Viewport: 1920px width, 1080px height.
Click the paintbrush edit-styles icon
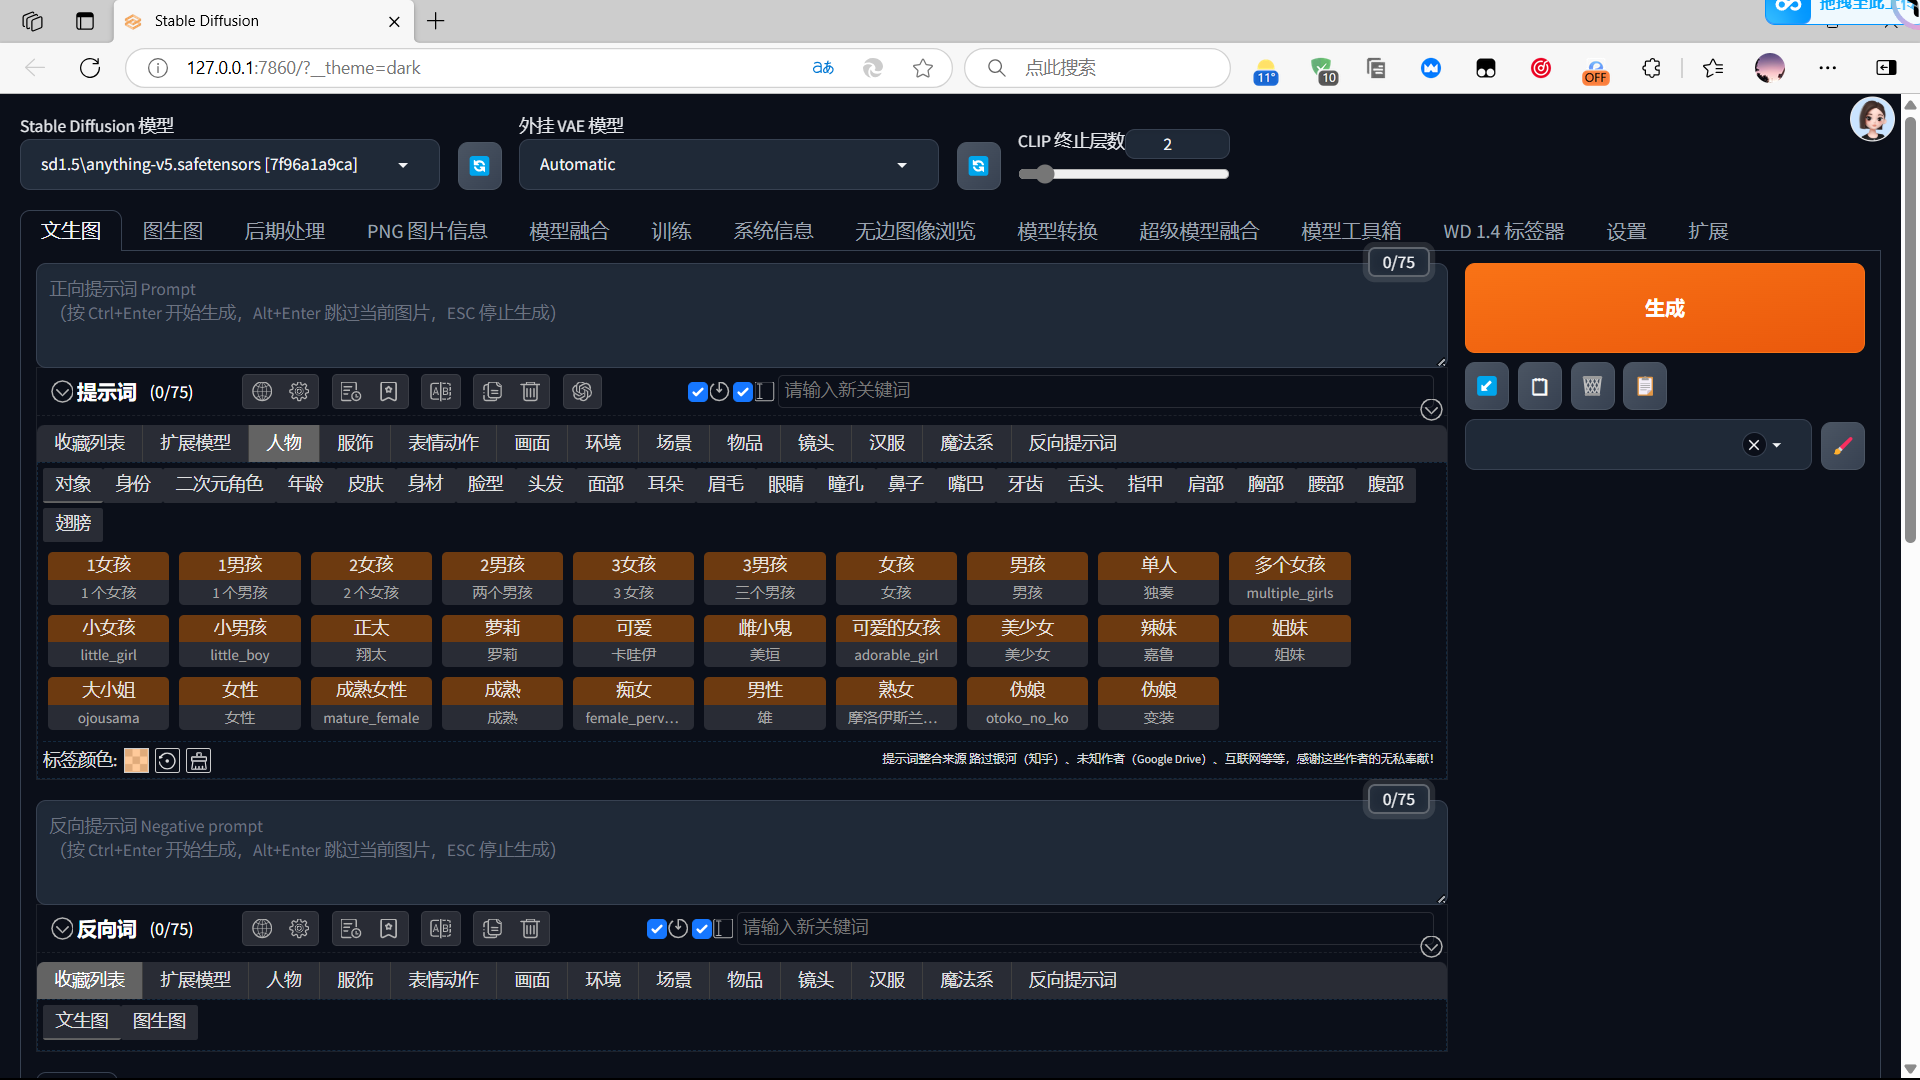tap(1843, 446)
